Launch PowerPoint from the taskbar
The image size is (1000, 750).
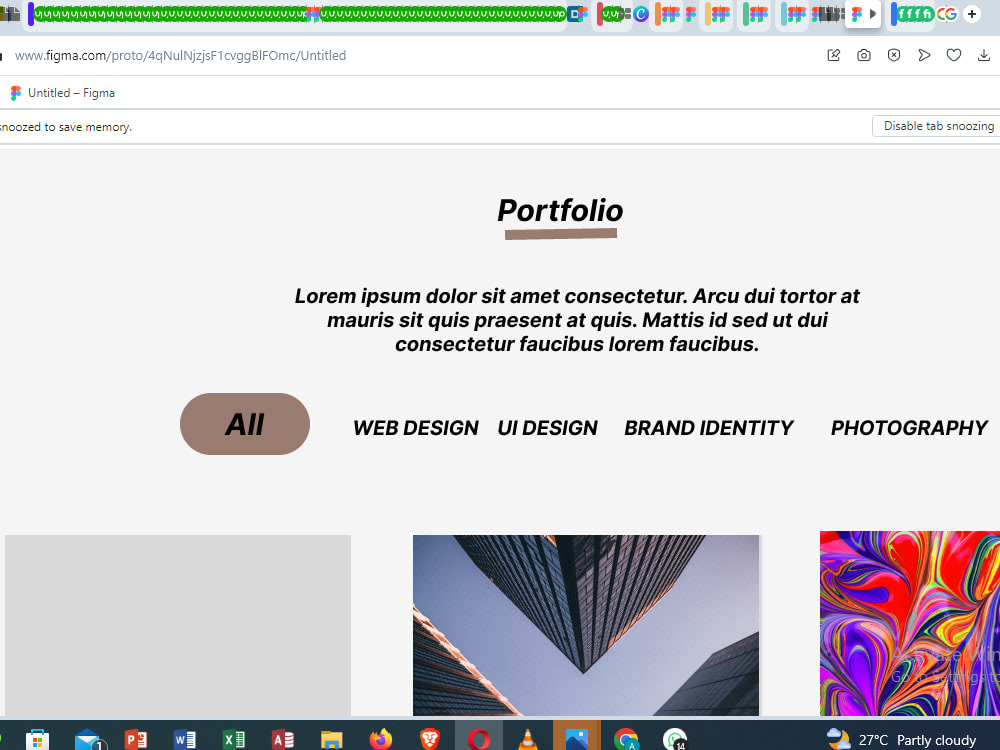[135, 740]
